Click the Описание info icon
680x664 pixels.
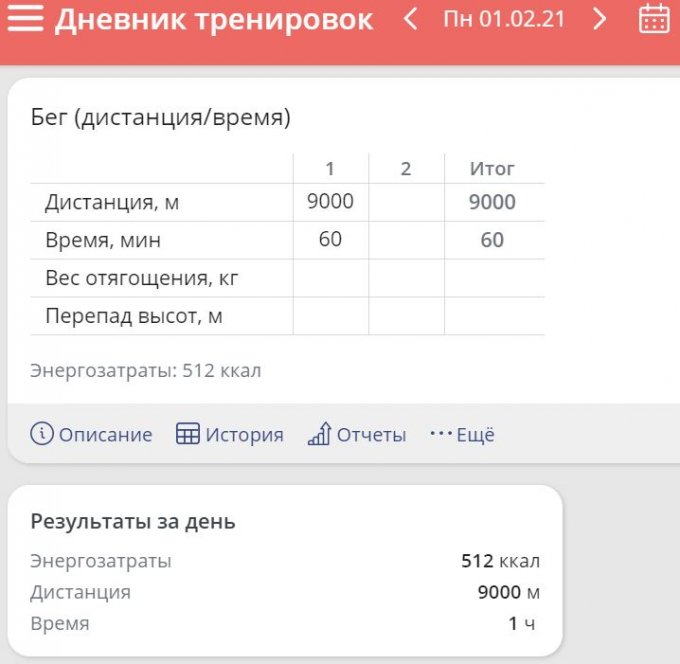(x=42, y=433)
